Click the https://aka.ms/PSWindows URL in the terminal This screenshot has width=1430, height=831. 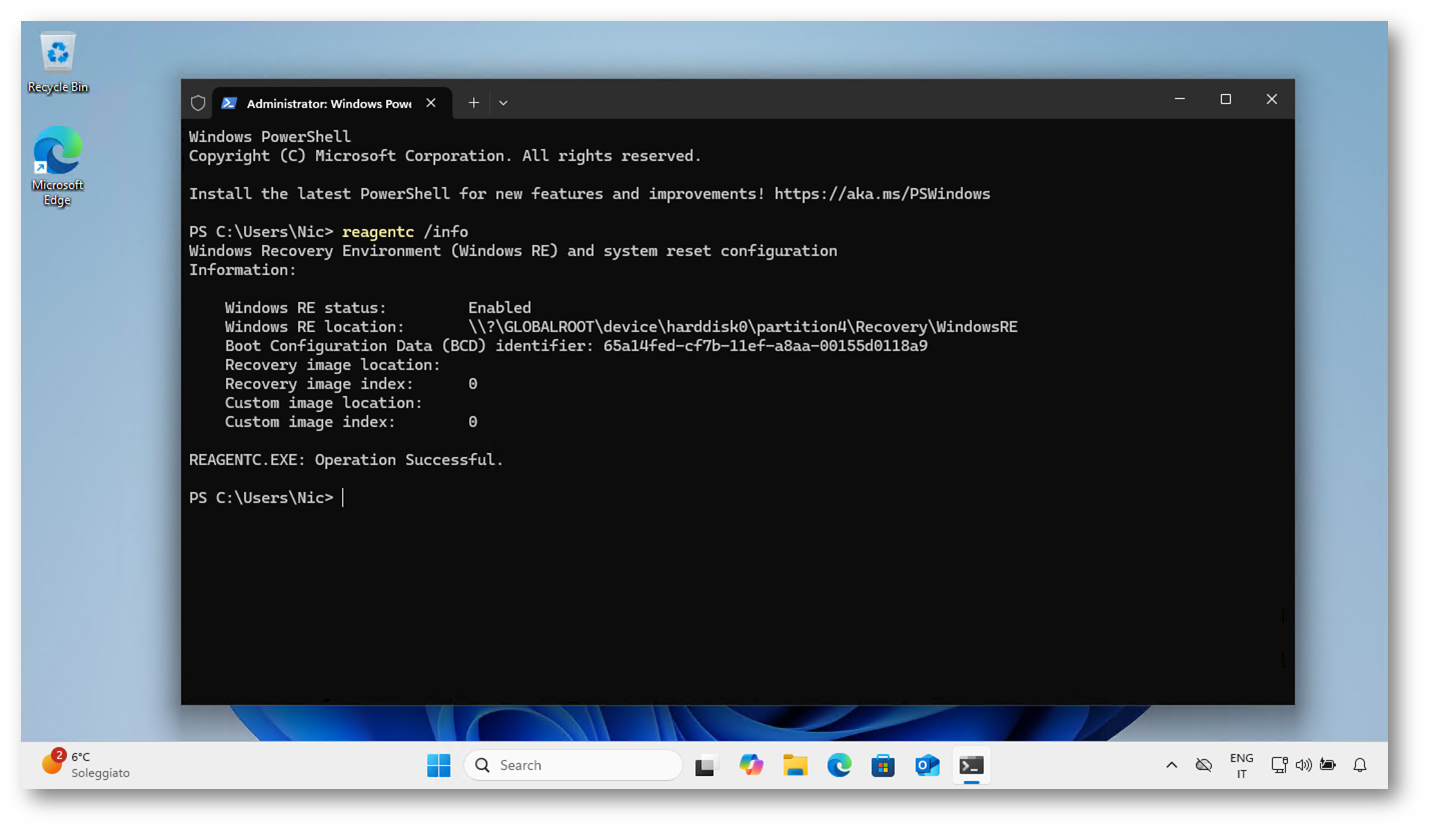pos(882,194)
